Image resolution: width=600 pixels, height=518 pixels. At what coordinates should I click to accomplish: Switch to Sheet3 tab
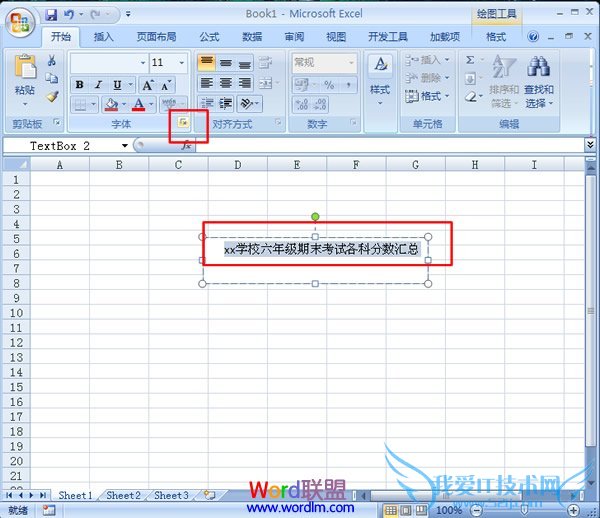[x=171, y=495]
